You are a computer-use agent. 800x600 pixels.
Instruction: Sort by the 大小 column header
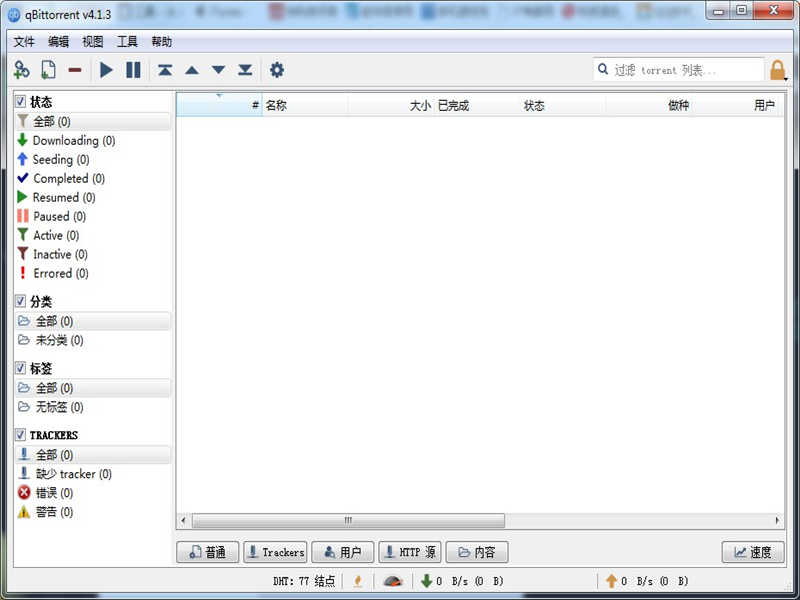click(x=391, y=105)
